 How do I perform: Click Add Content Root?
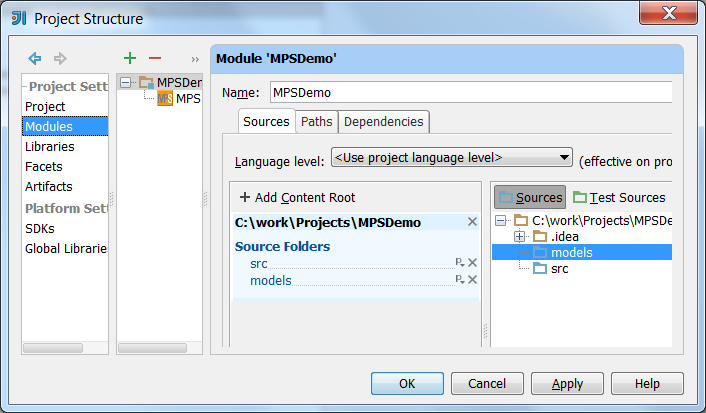(297, 197)
